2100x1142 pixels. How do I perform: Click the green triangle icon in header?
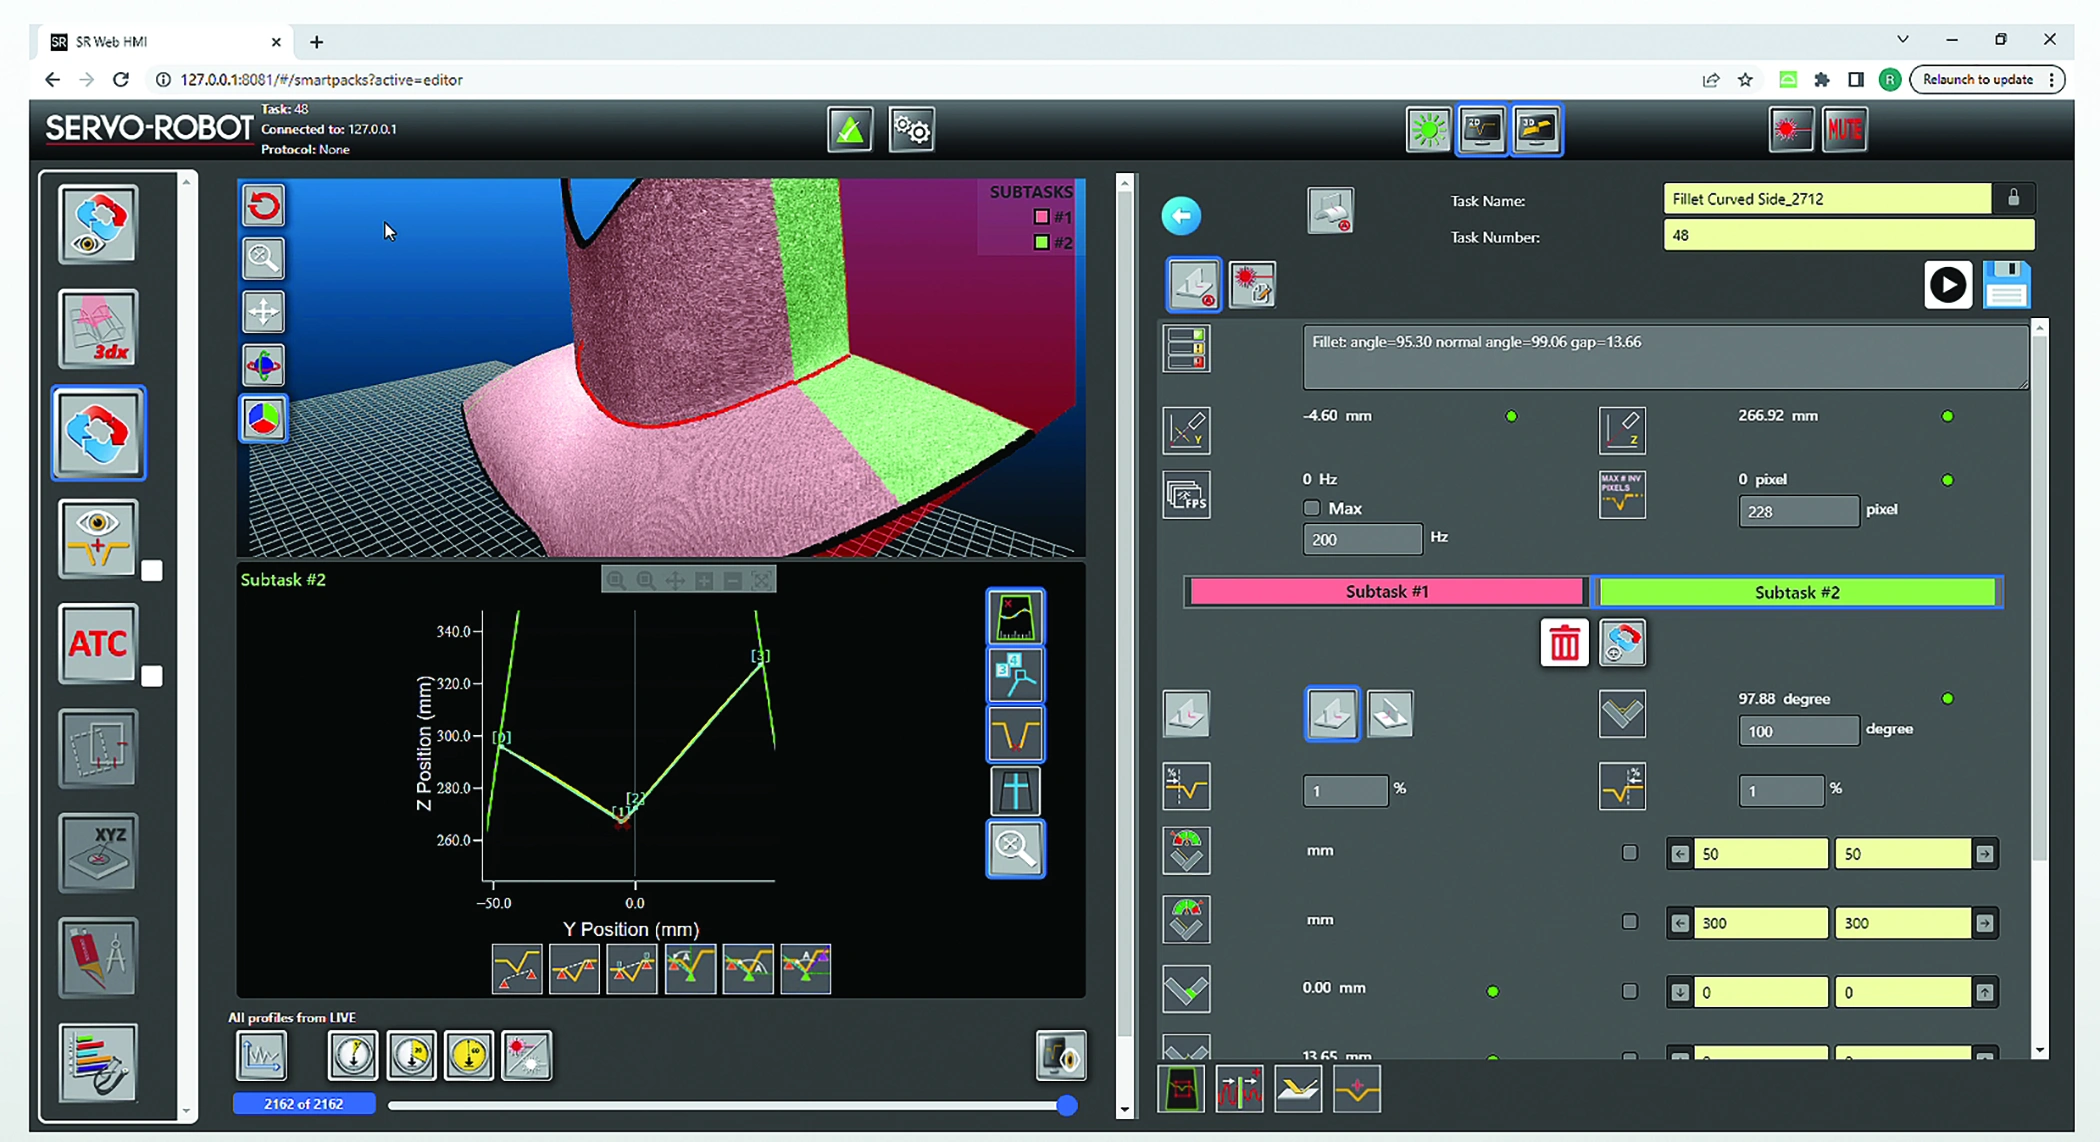click(x=850, y=130)
